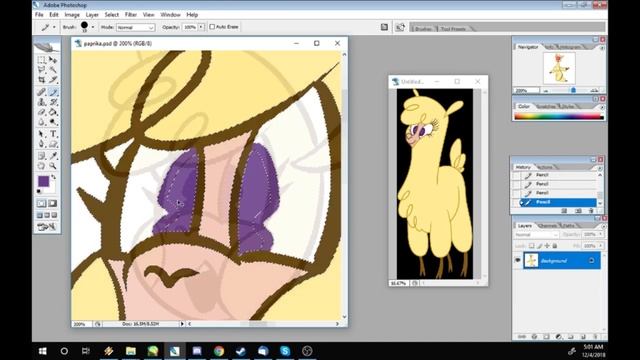Pick a color from the color ramp
This screenshot has height=360, width=640.
(558, 117)
